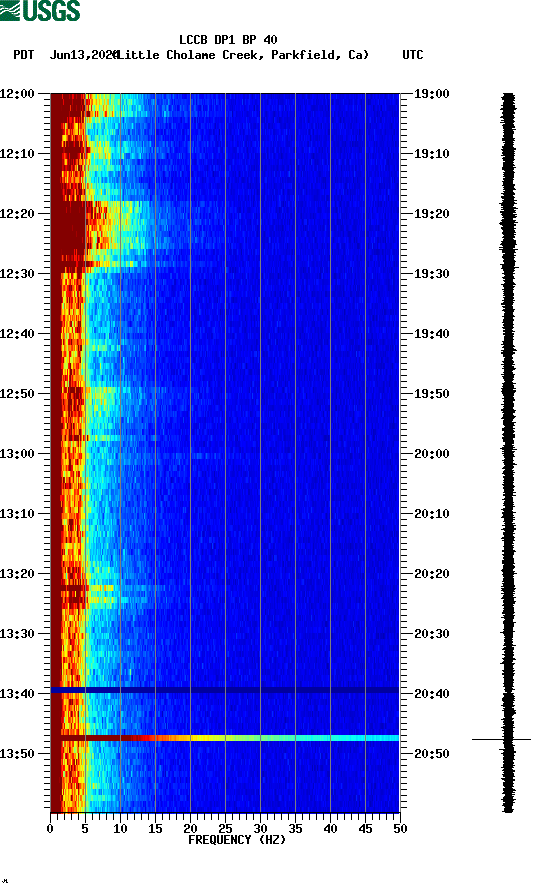
Task: Click the 19:20 UTC time label
Action: (x=432, y=214)
